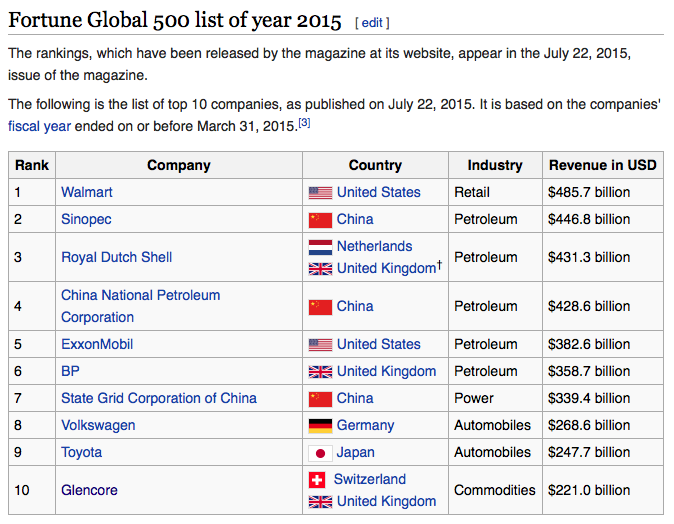This screenshot has height=524, width=674.
Task: Select the $358.7 billion revenue cell
Action: point(603,371)
